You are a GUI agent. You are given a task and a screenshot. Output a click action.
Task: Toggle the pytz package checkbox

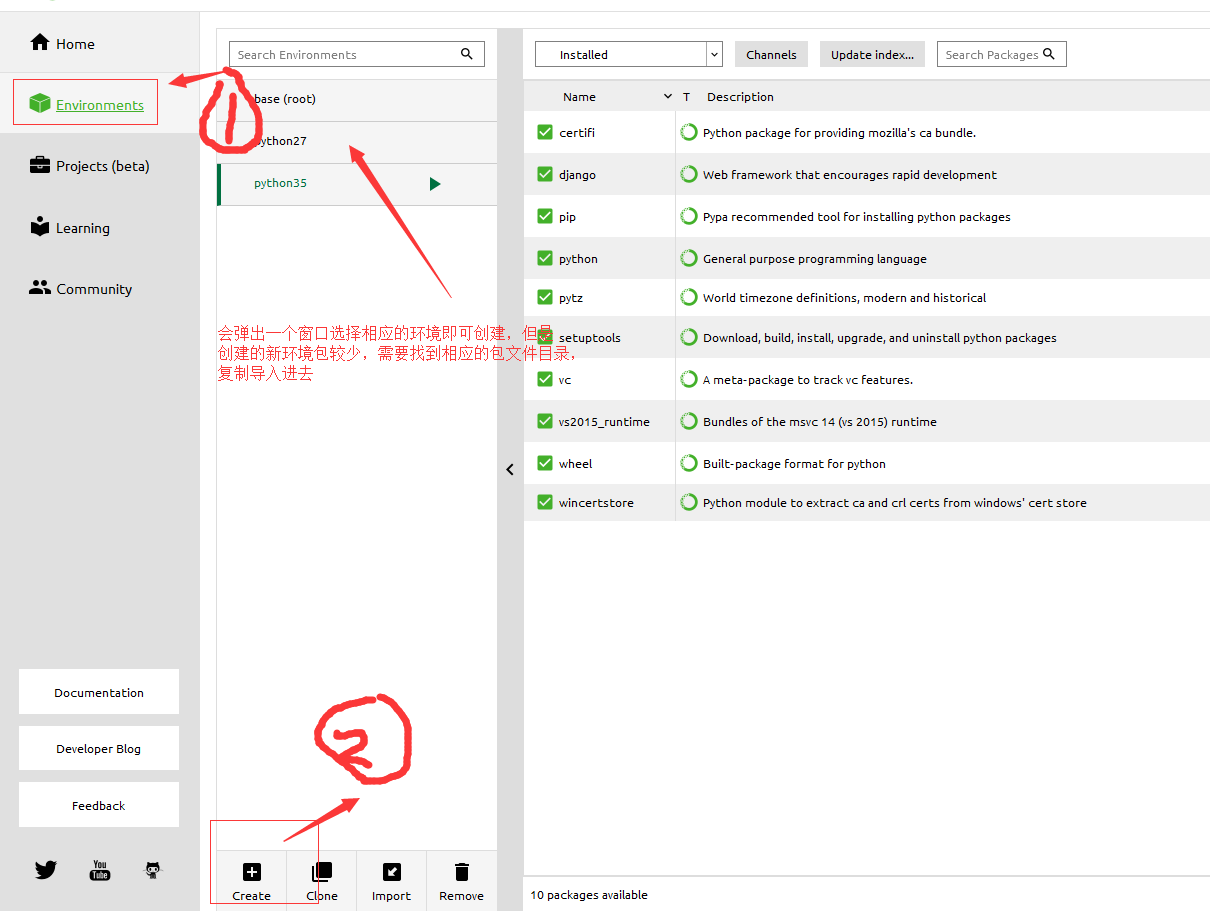[x=545, y=297]
